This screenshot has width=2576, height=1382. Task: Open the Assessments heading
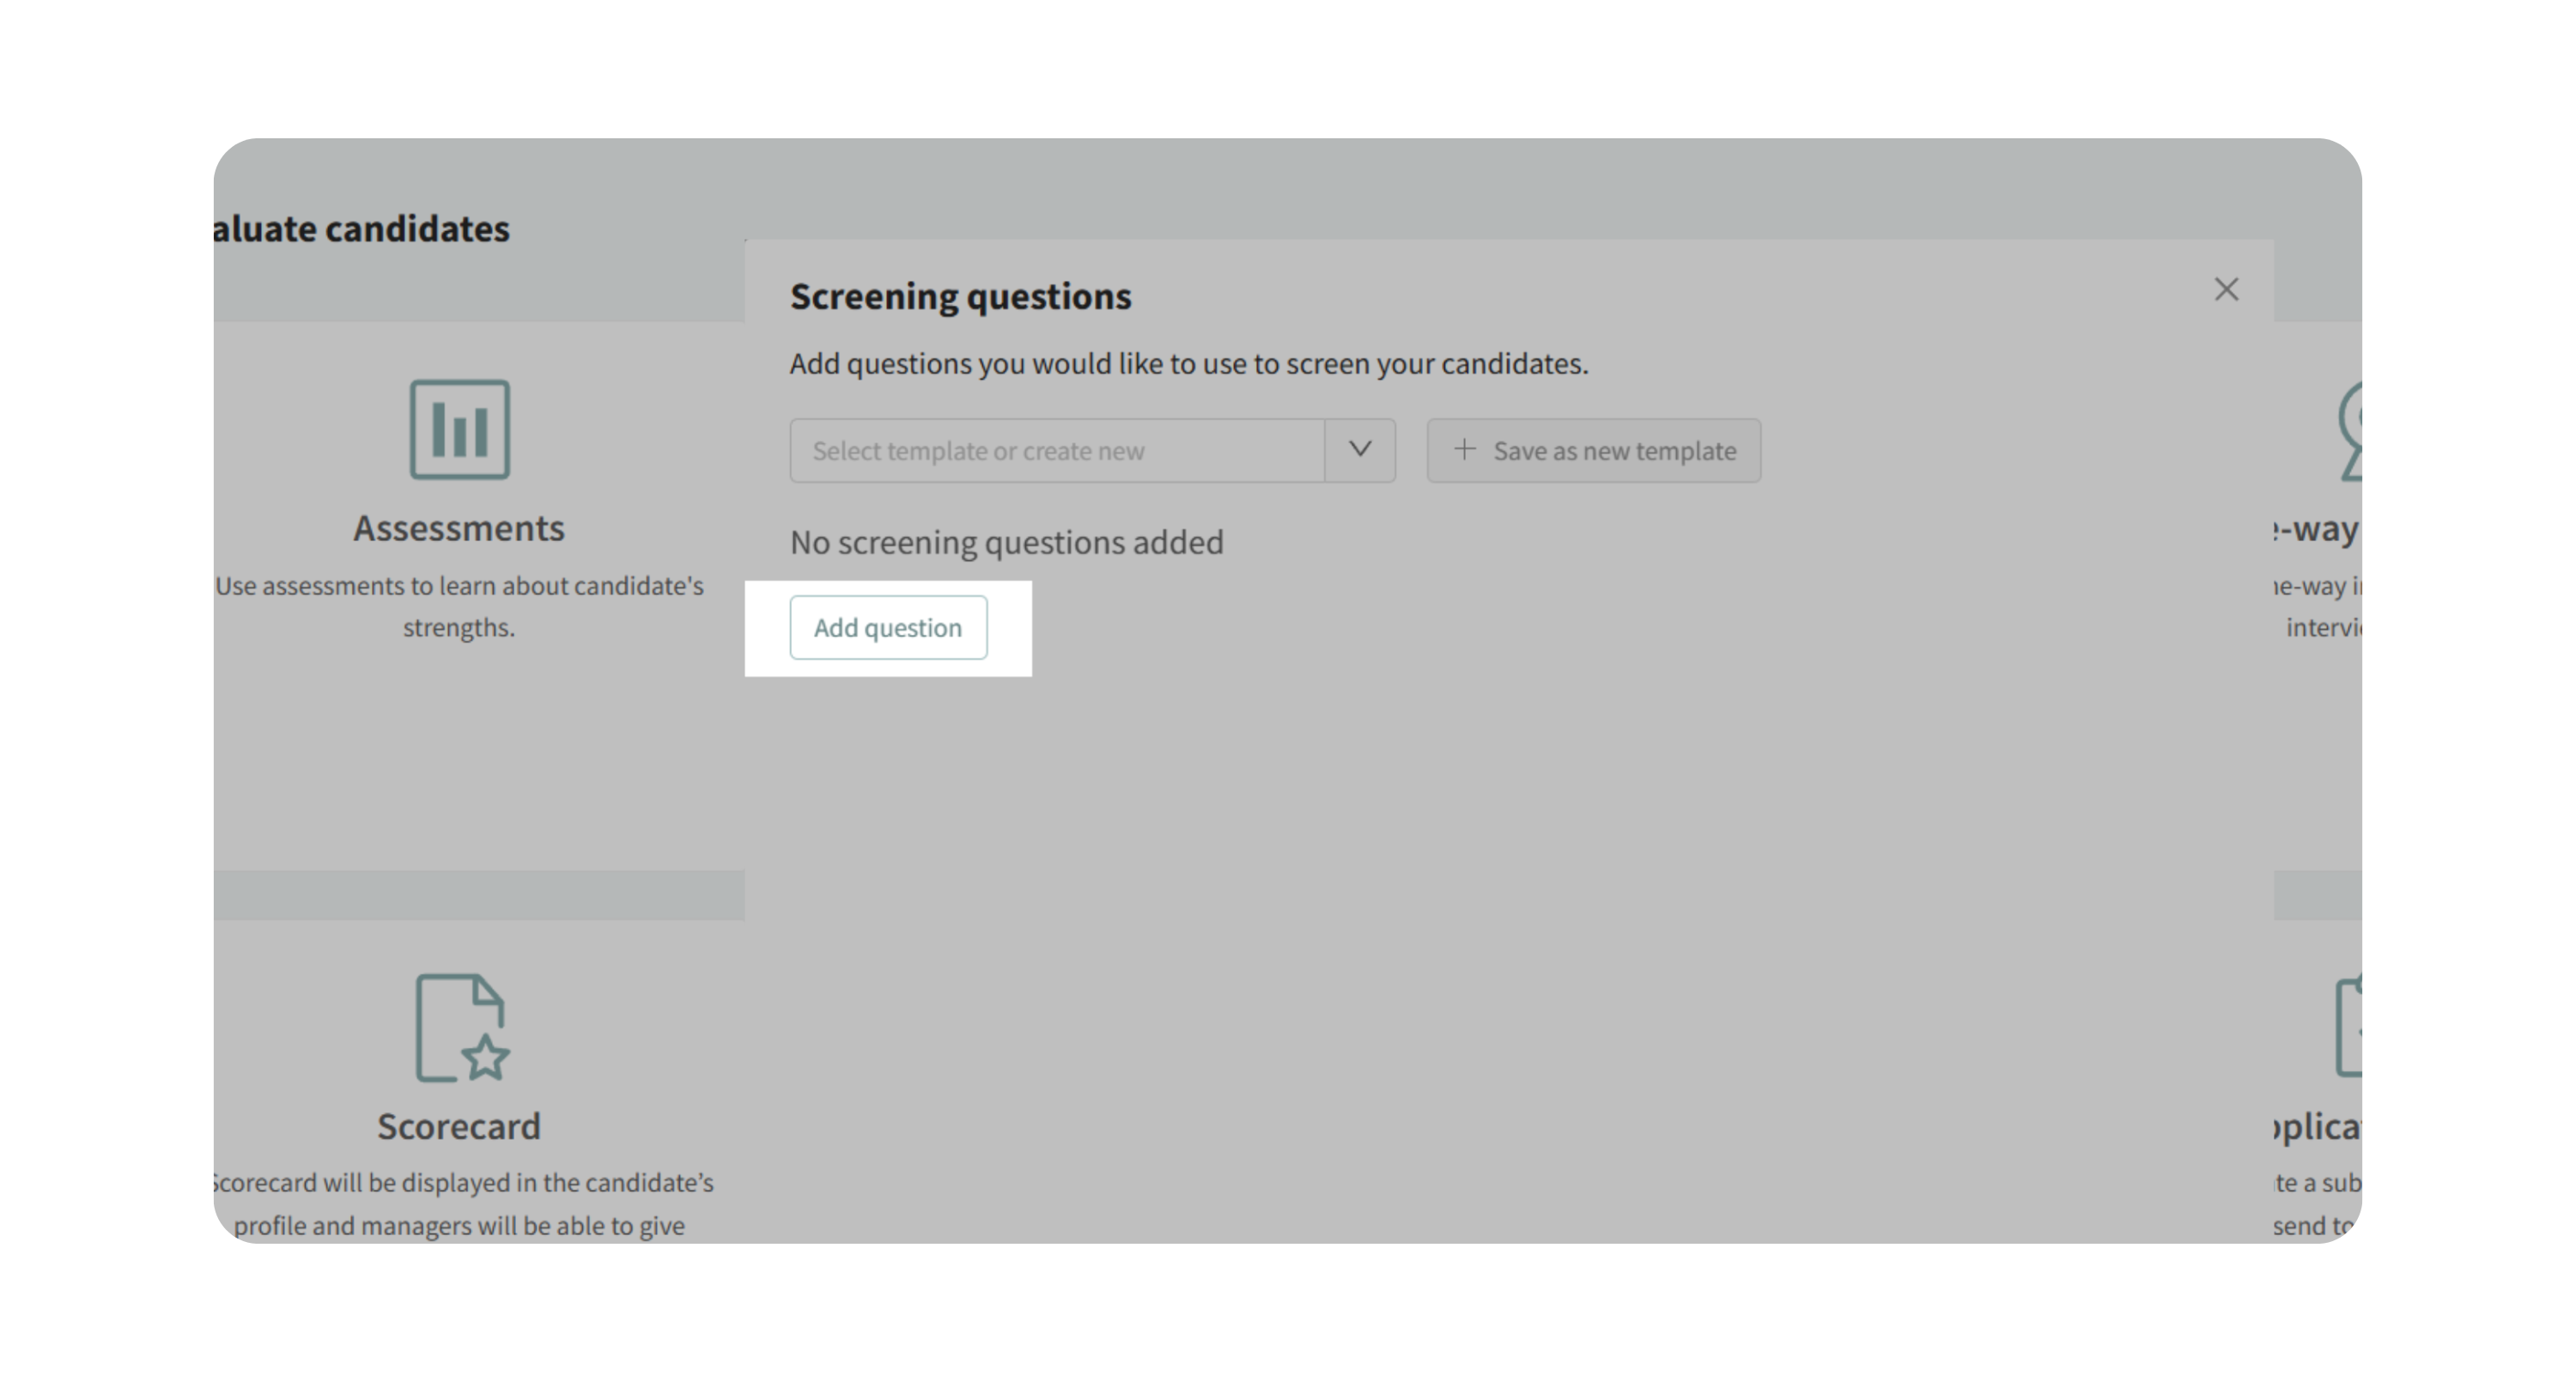[x=459, y=528]
